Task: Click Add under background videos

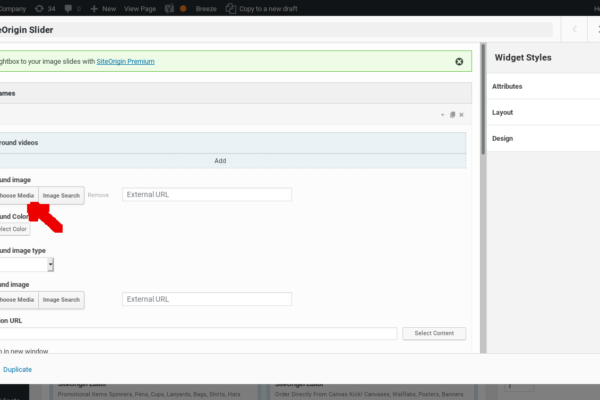Action: (219, 160)
